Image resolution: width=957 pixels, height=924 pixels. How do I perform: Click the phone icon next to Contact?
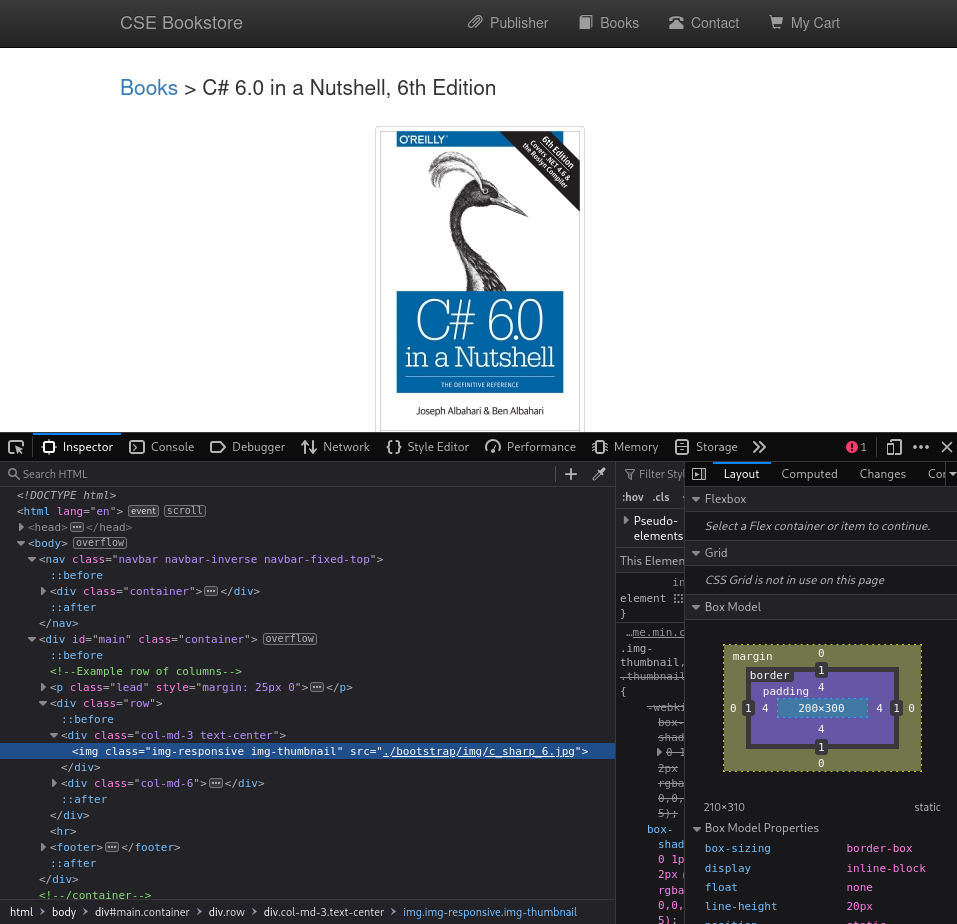tap(676, 23)
